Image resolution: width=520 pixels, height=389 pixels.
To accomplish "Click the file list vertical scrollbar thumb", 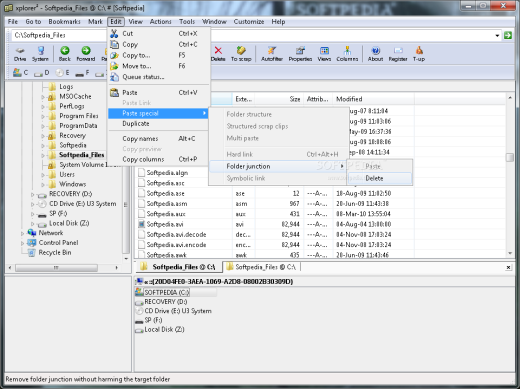I will tap(510, 157).
